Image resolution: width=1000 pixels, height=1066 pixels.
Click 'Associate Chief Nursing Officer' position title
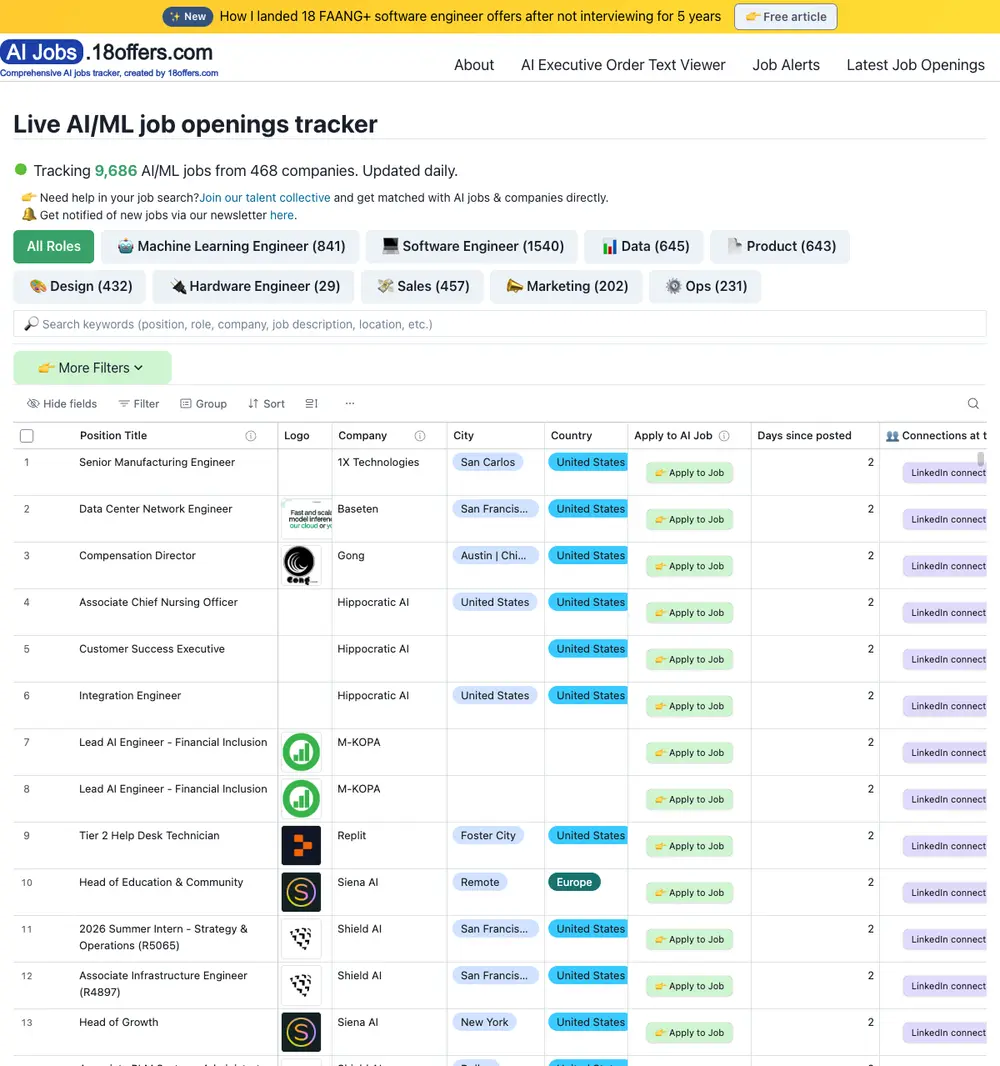pyautogui.click(x=158, y=602)
